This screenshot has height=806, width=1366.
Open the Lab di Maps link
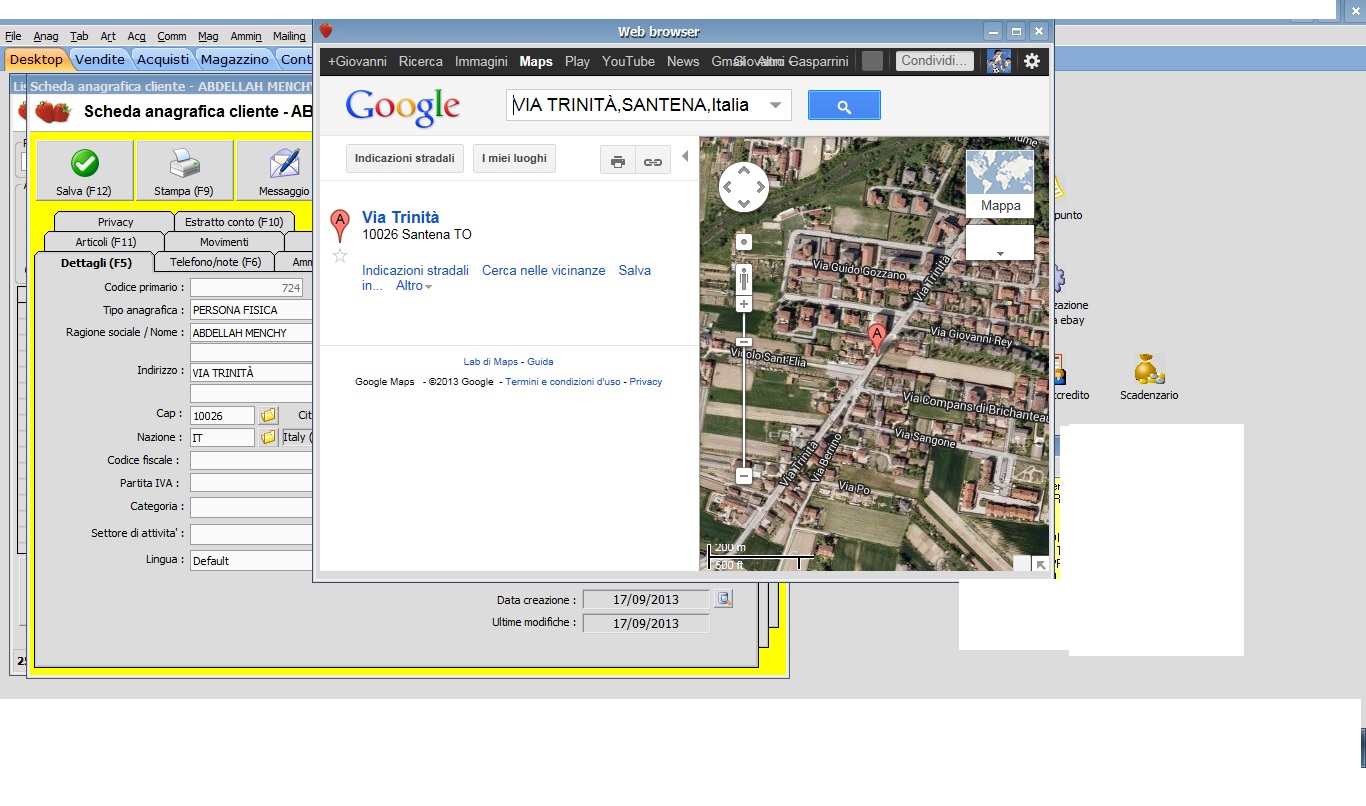tap(491, 362)
